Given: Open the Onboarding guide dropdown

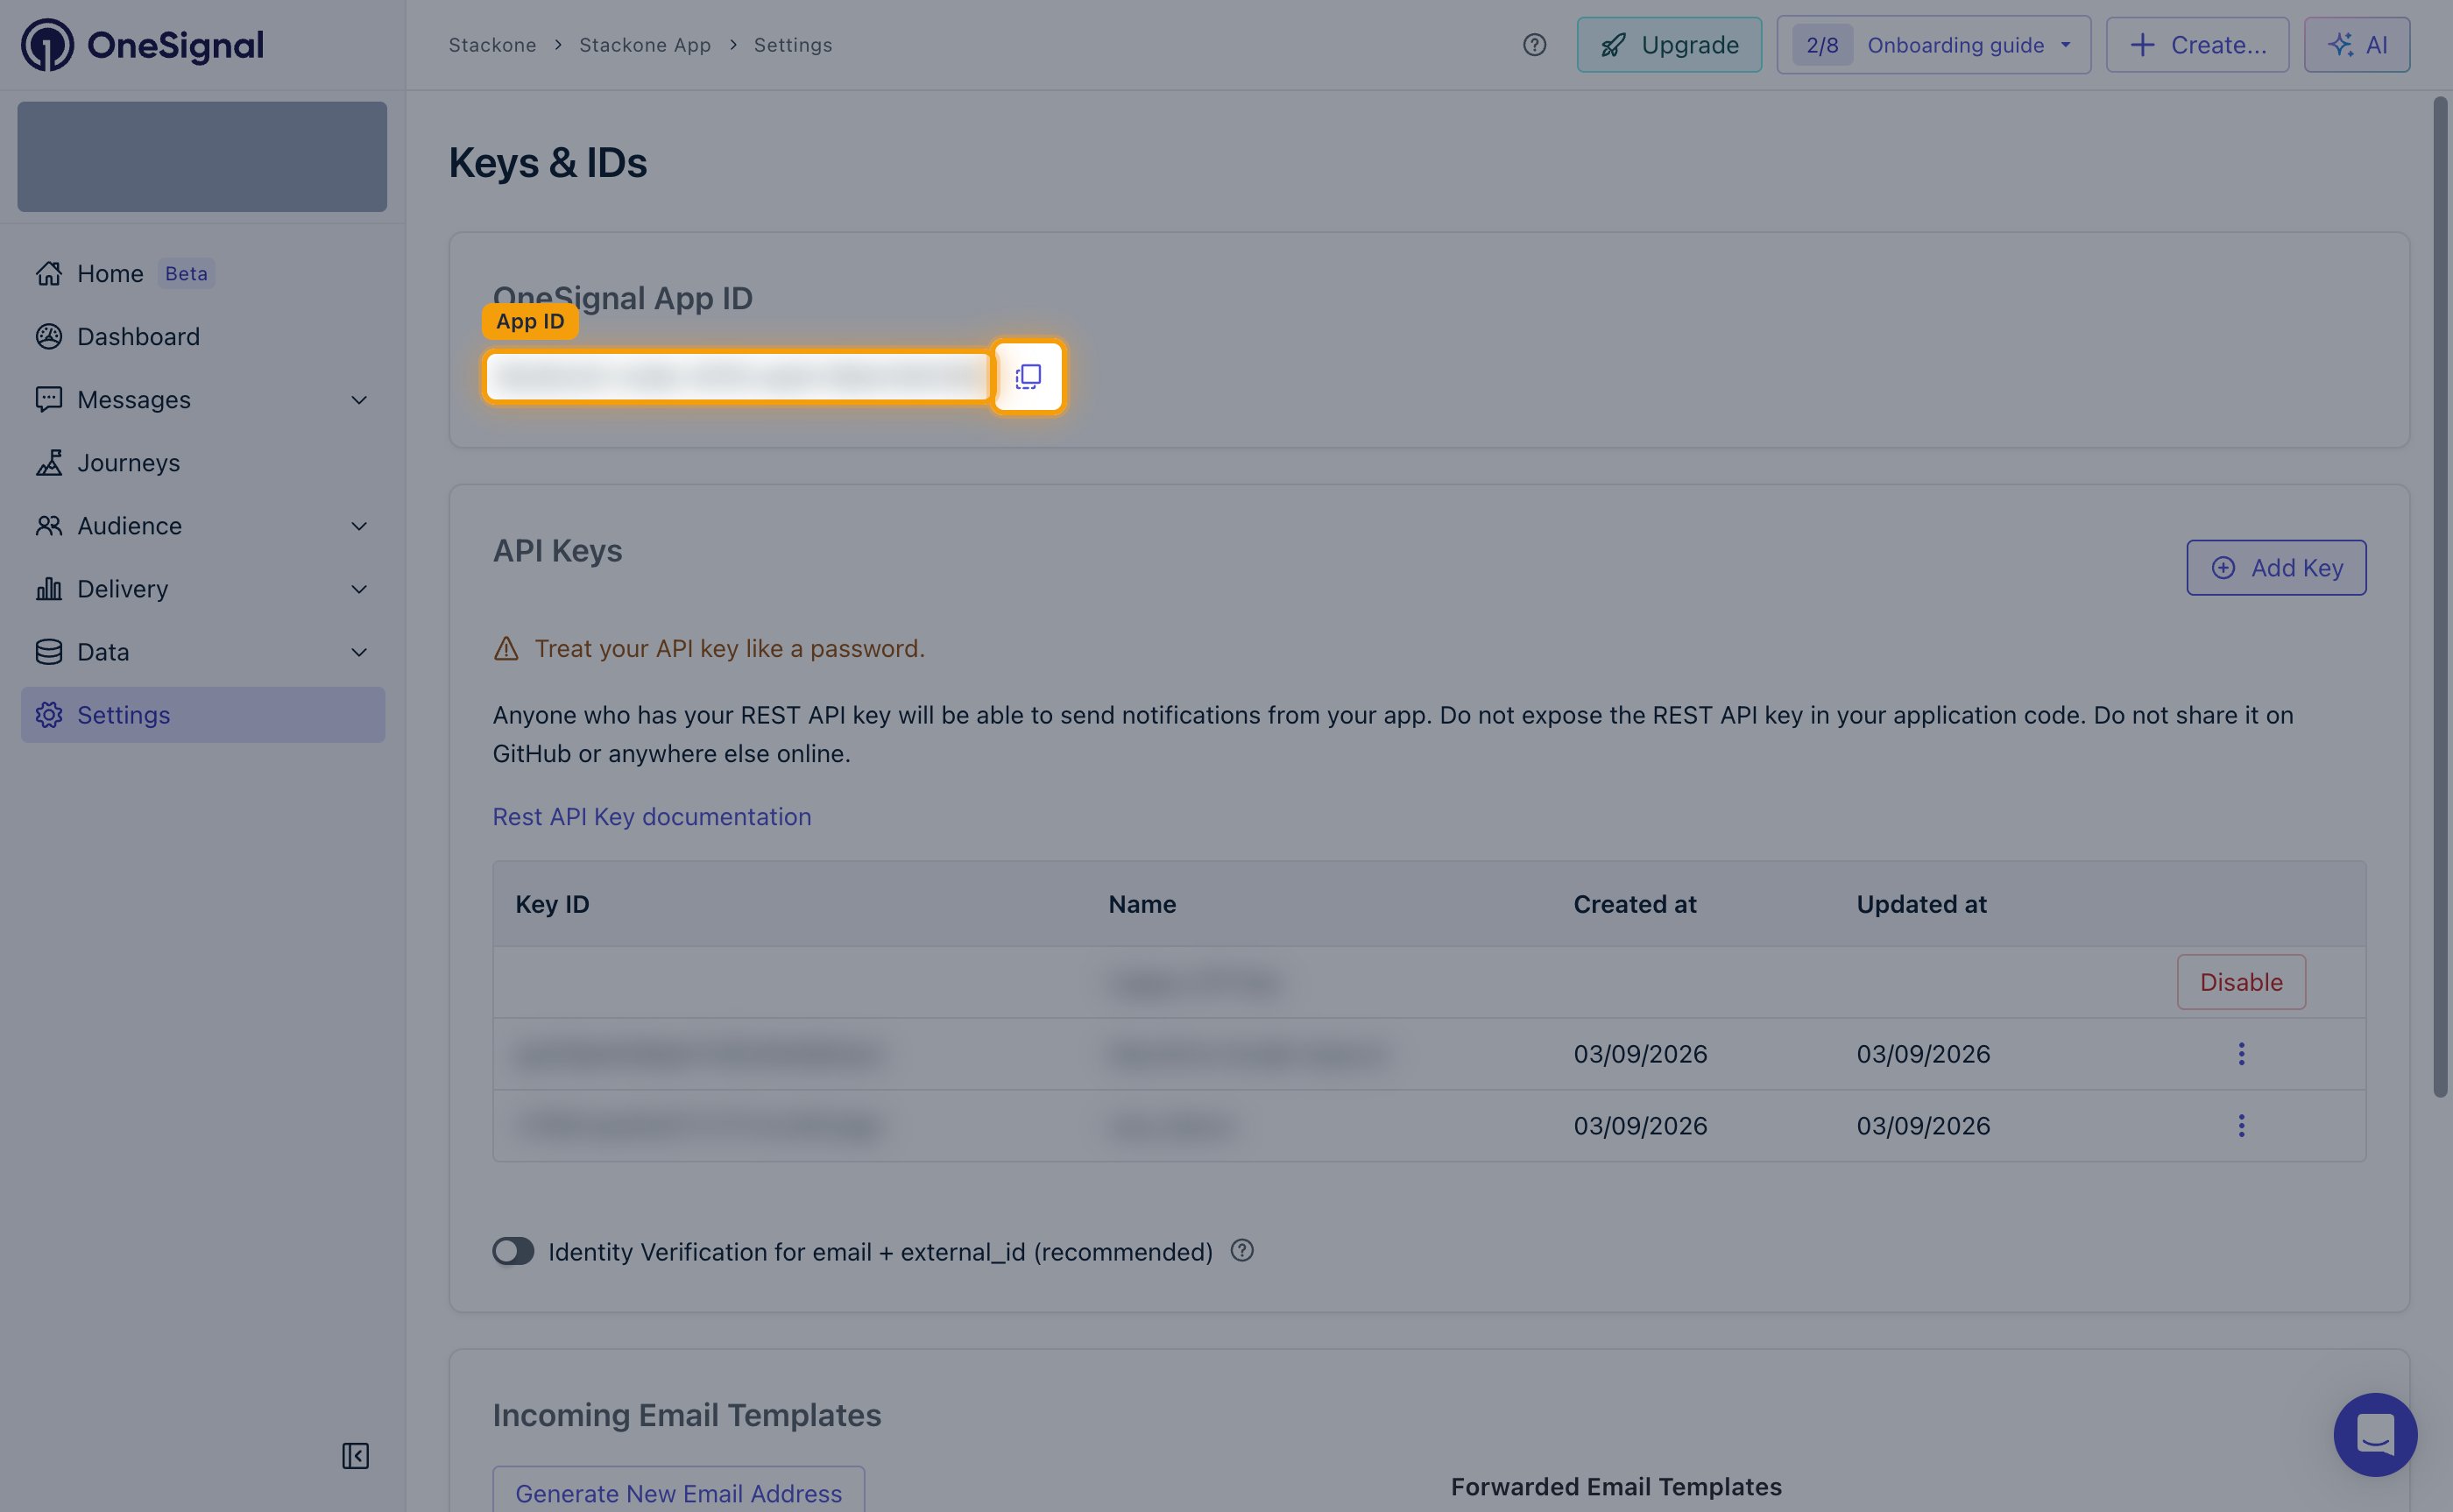Looking at the screenshot, I should [1933, 45].
